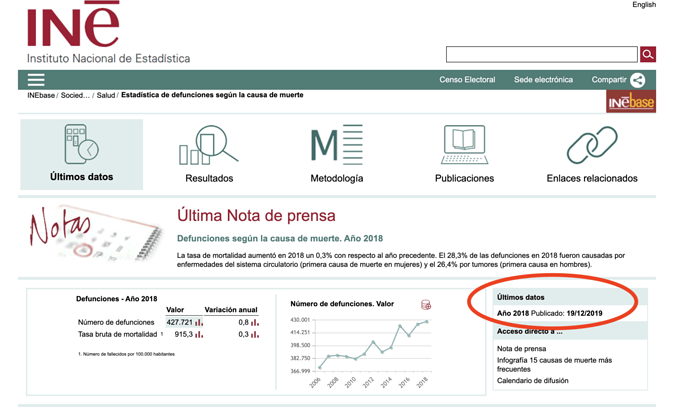Click the Publicaciones laptop book icon
Image resolution: width=690 pixels, height=411 pixels.
pos(464,145)
